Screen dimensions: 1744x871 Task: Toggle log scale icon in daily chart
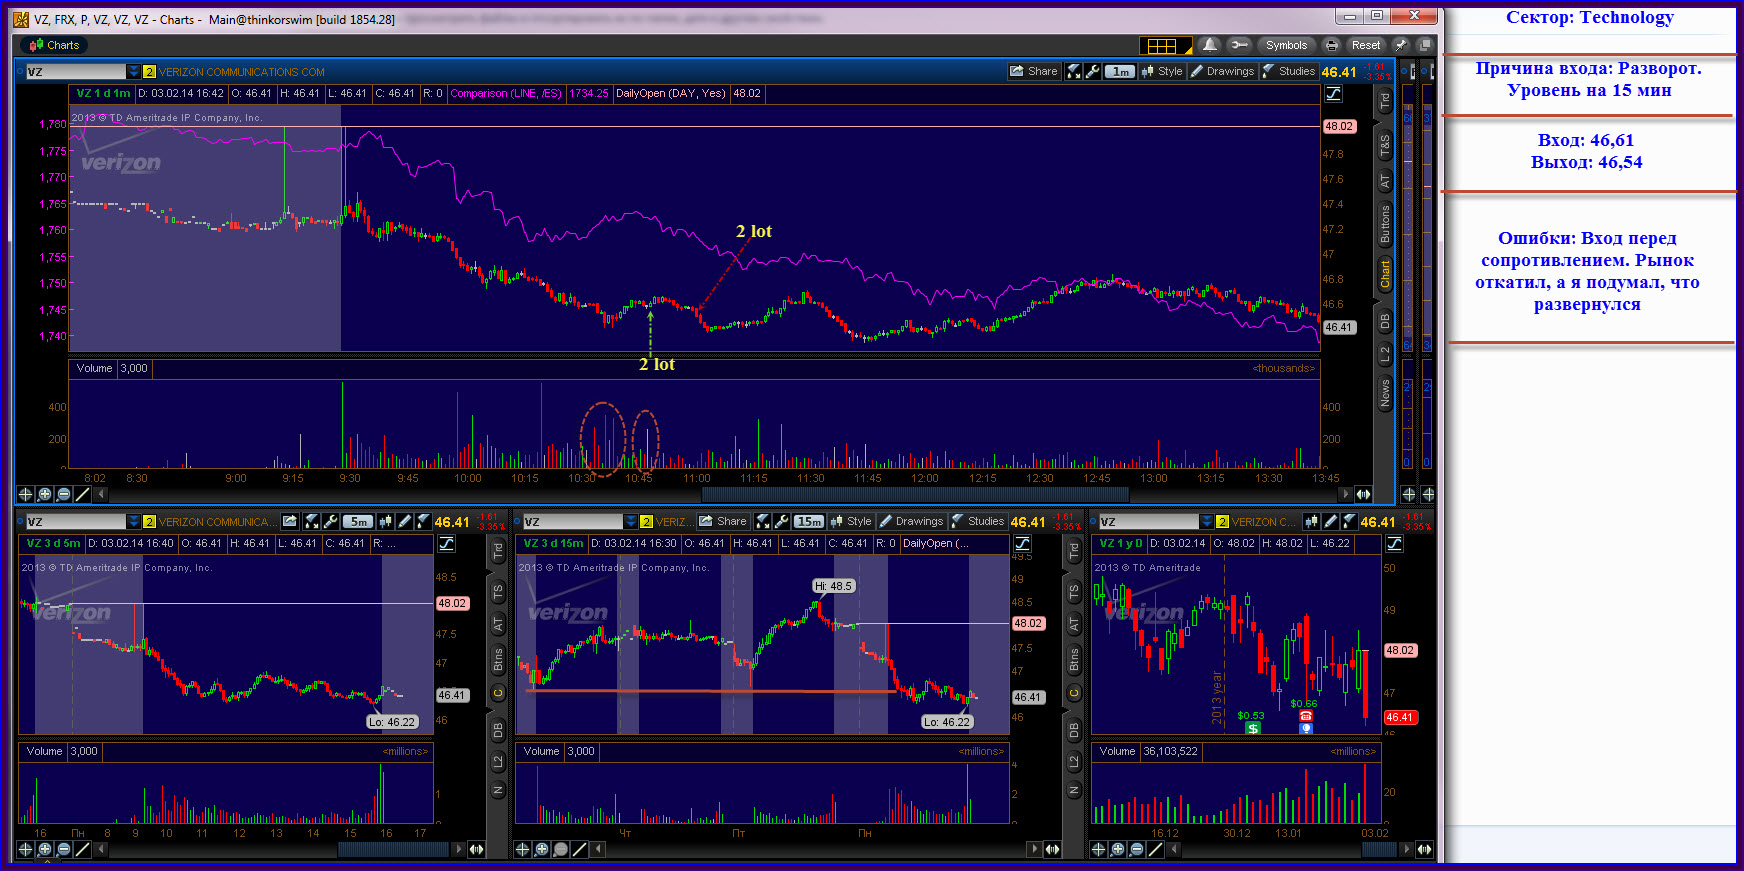1395,543
